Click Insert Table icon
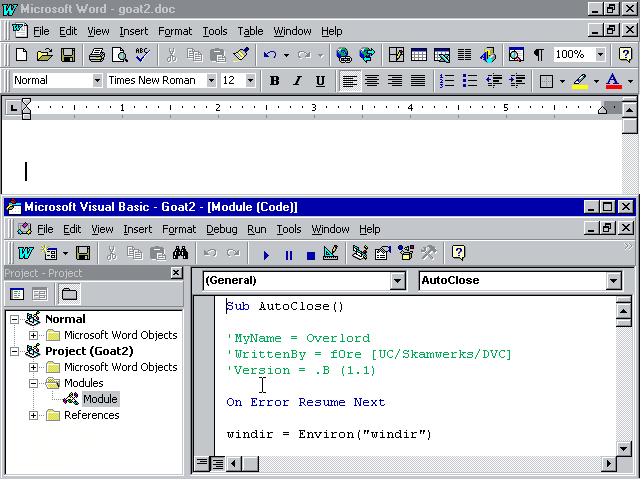This screenshot has width=640, height=480. click(x=419, y=55)
